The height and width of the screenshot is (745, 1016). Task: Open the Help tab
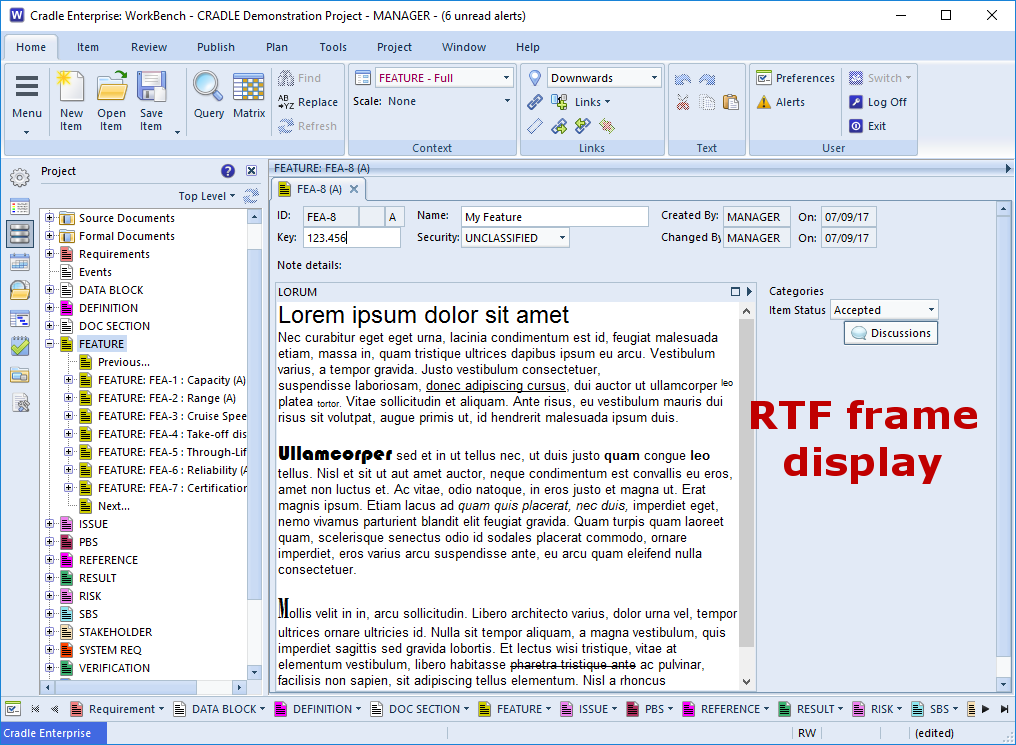[x=527, y=47]
